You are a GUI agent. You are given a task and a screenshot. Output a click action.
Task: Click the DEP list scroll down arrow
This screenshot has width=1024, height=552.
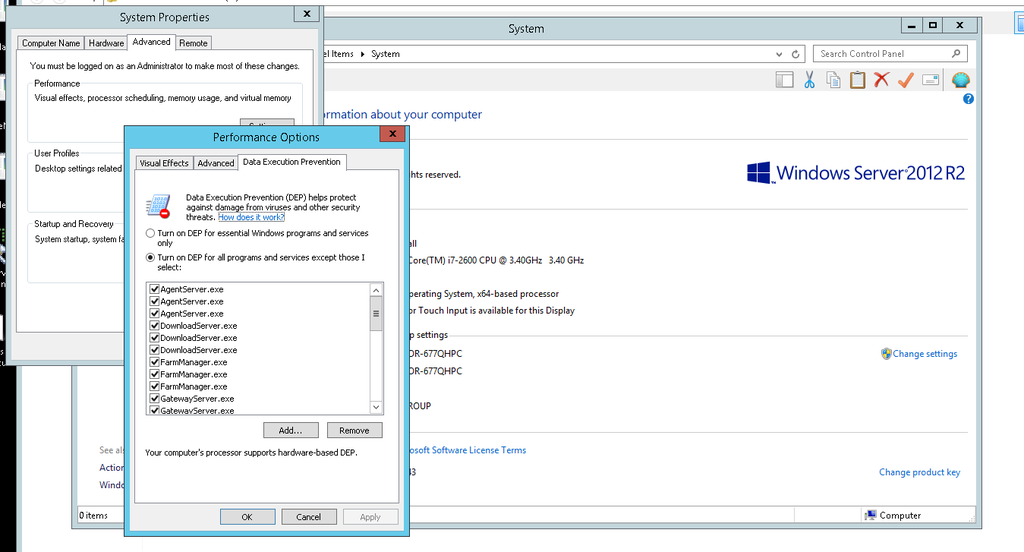click(376, 407)
